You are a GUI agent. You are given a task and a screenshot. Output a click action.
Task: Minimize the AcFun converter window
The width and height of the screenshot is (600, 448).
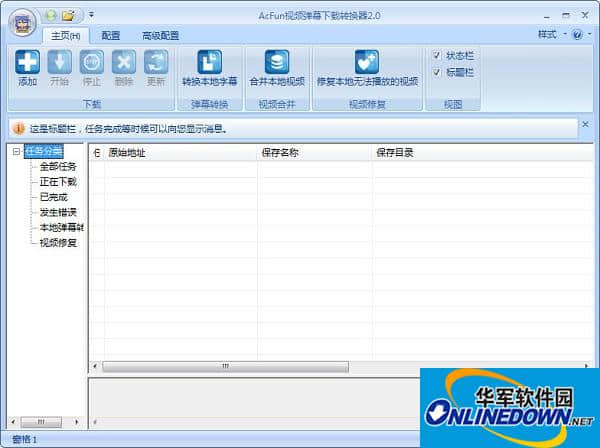click(x=546, y=16)
